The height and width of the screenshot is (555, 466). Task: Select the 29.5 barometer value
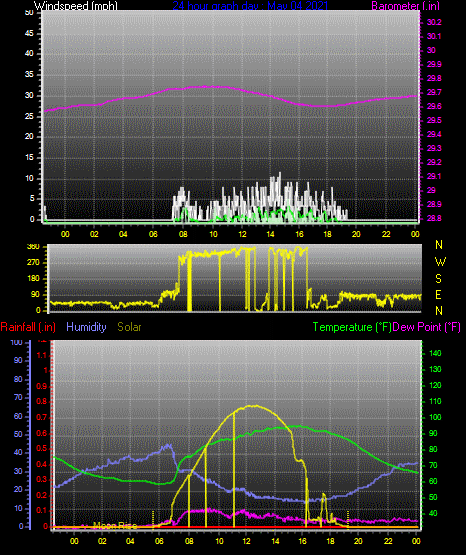coord(434,121)
